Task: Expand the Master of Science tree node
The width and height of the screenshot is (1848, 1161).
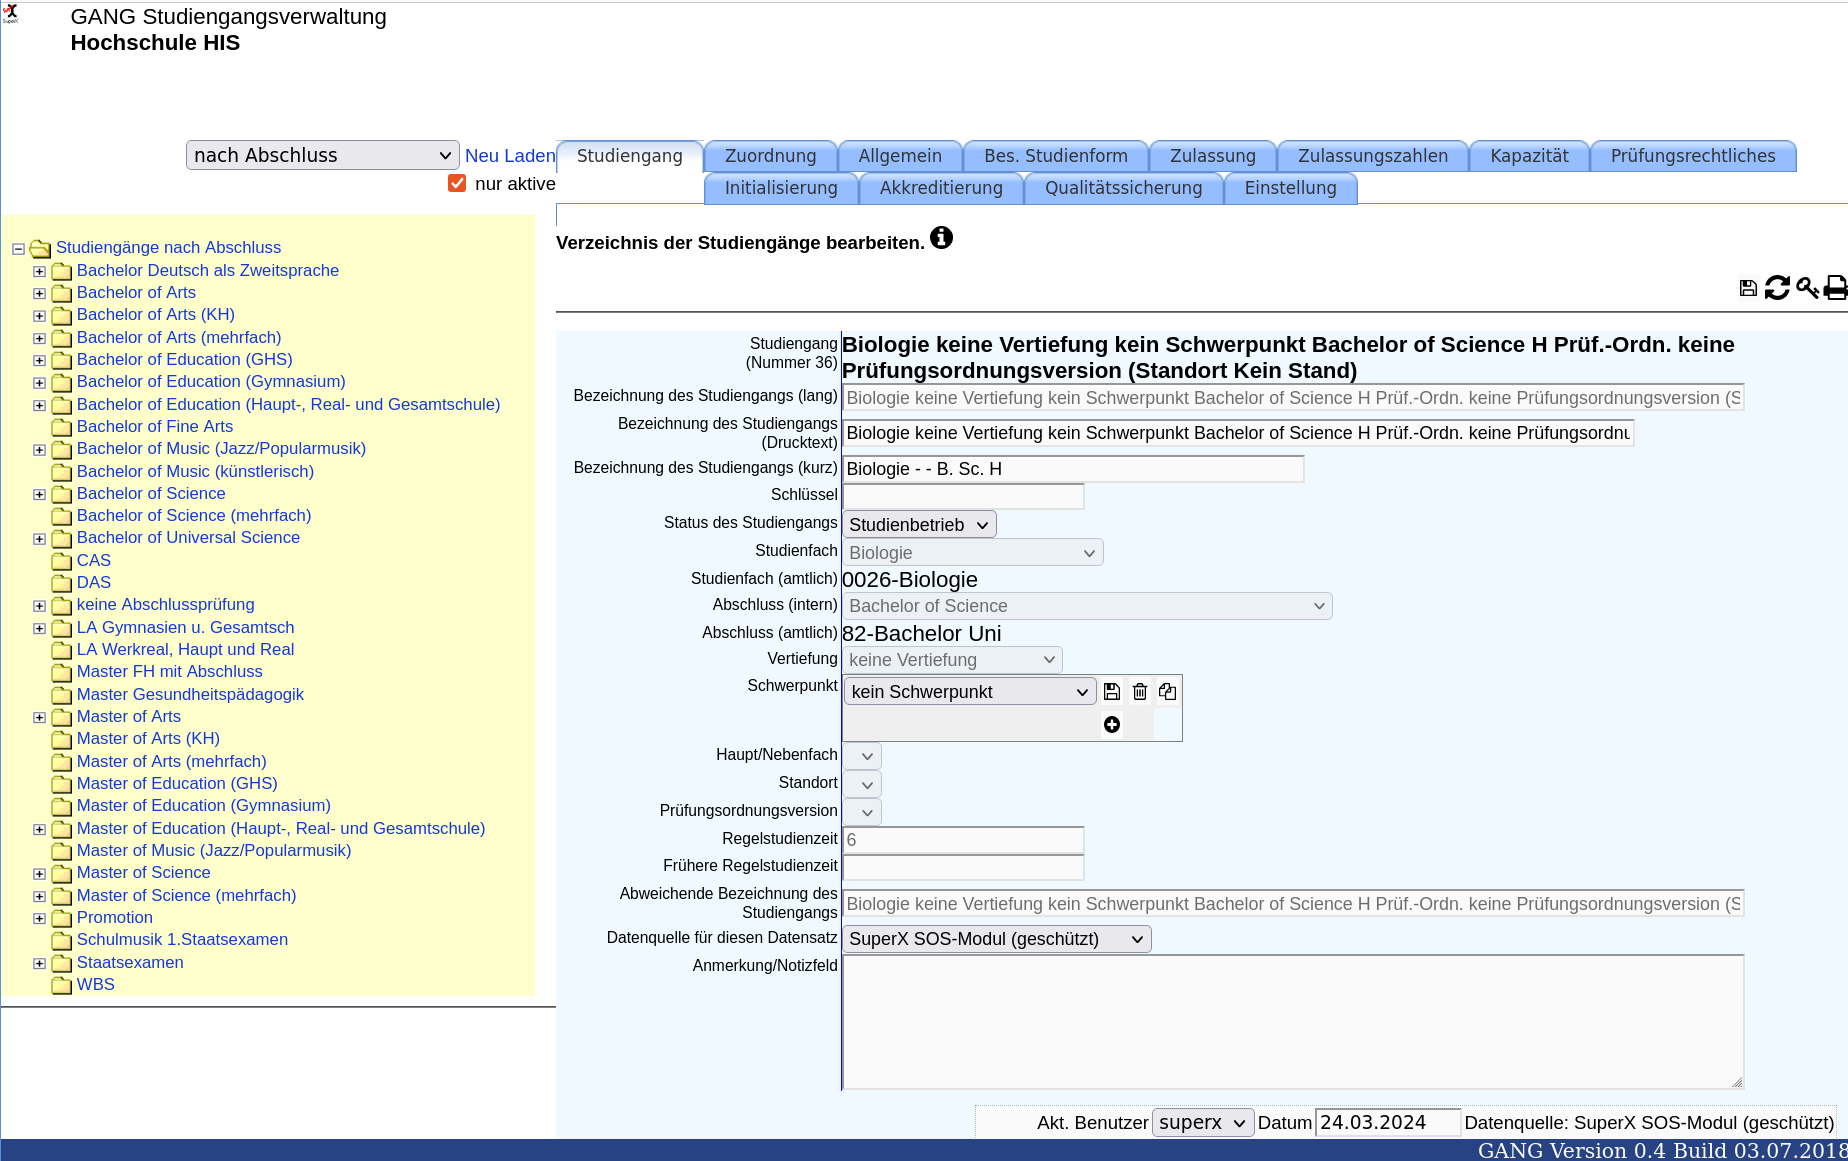Action: [39, 874]
